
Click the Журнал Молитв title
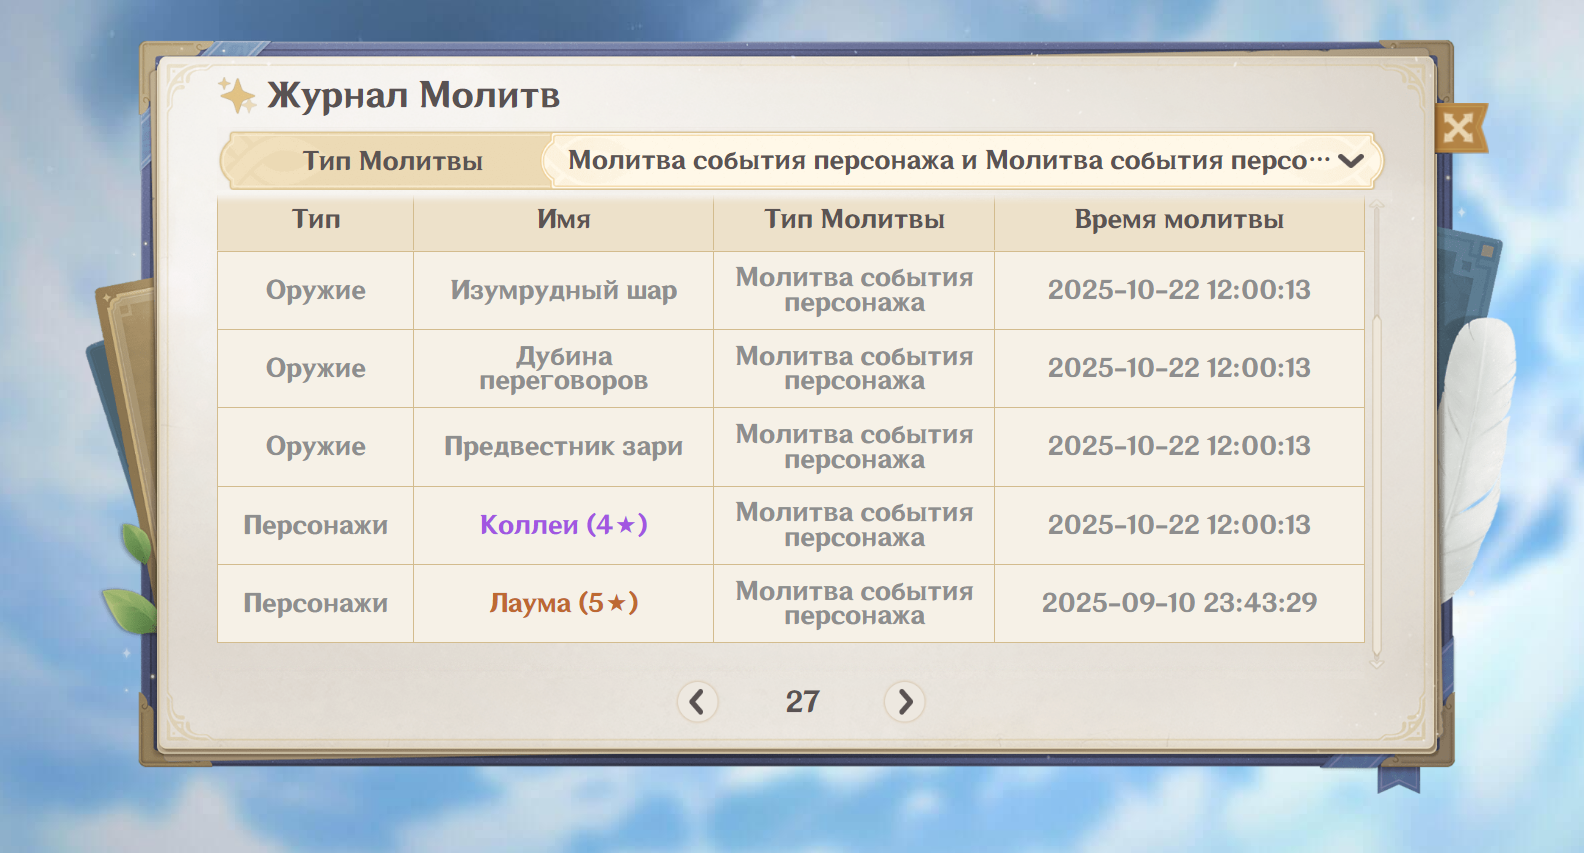click(413, 95)
